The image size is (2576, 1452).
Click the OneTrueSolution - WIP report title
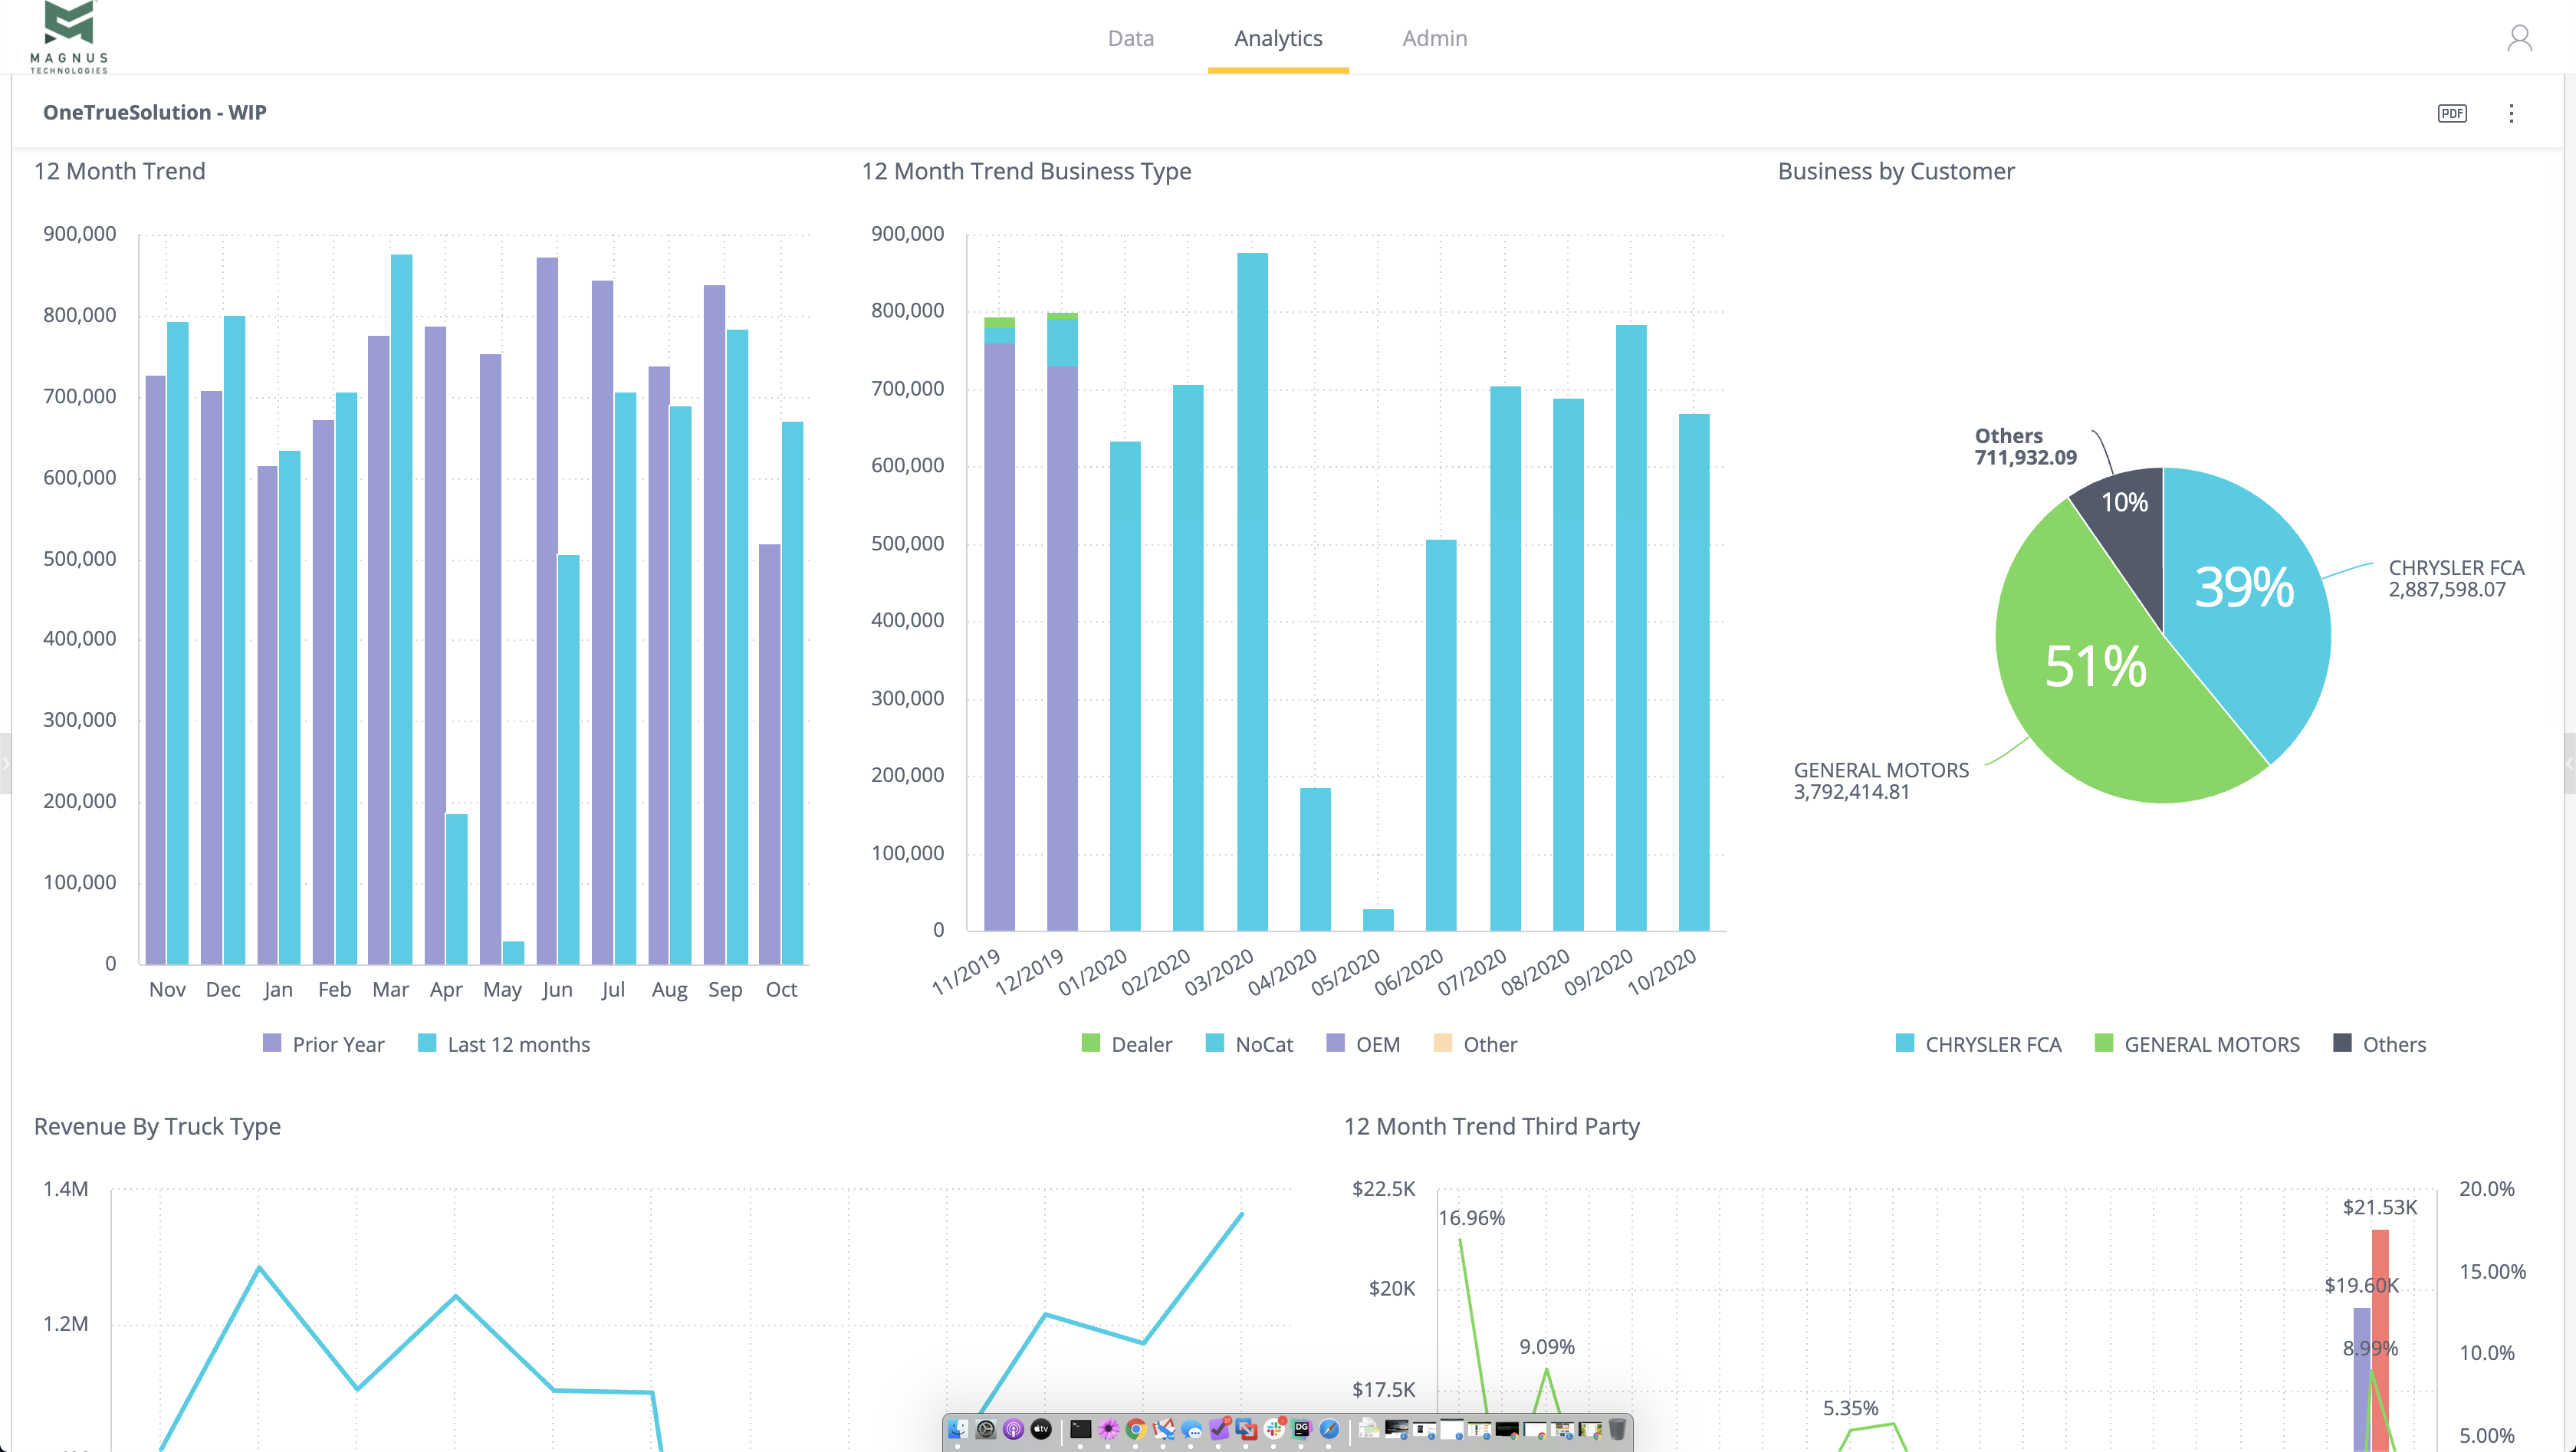coord(155,112)
